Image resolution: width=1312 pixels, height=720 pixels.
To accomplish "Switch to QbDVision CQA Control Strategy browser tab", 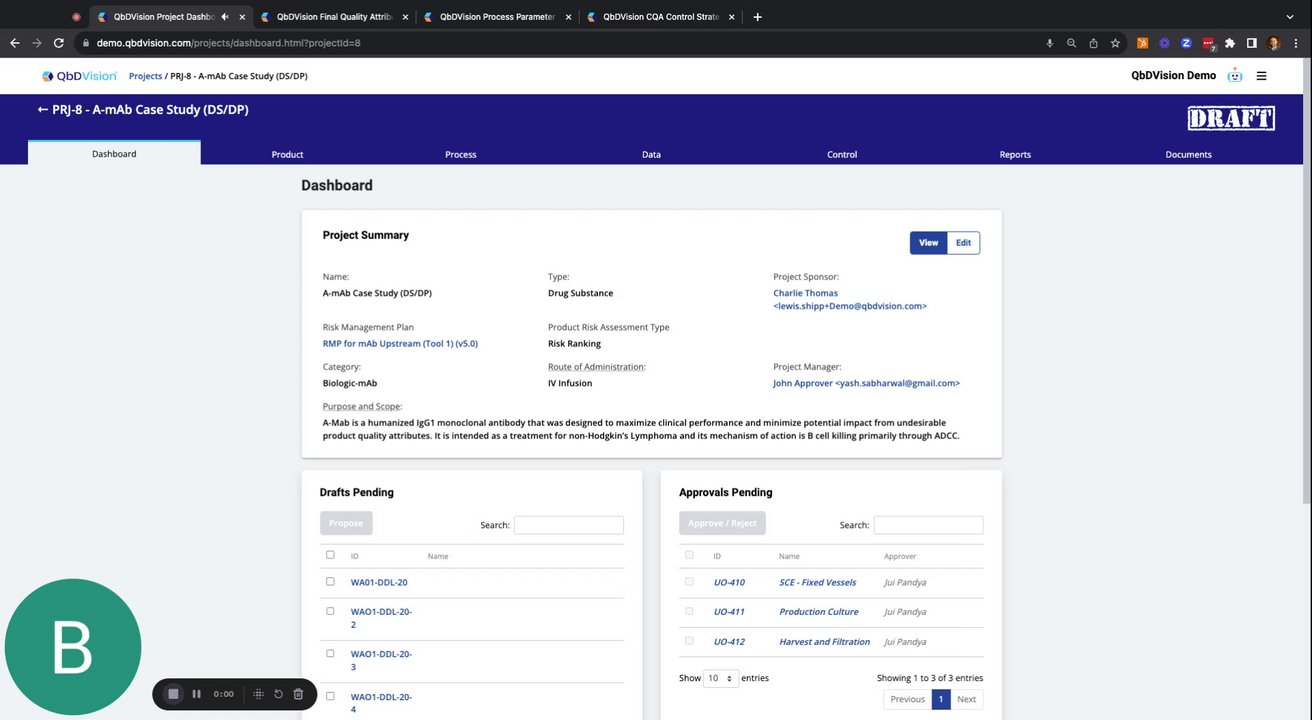I will (x=660, y=17).
